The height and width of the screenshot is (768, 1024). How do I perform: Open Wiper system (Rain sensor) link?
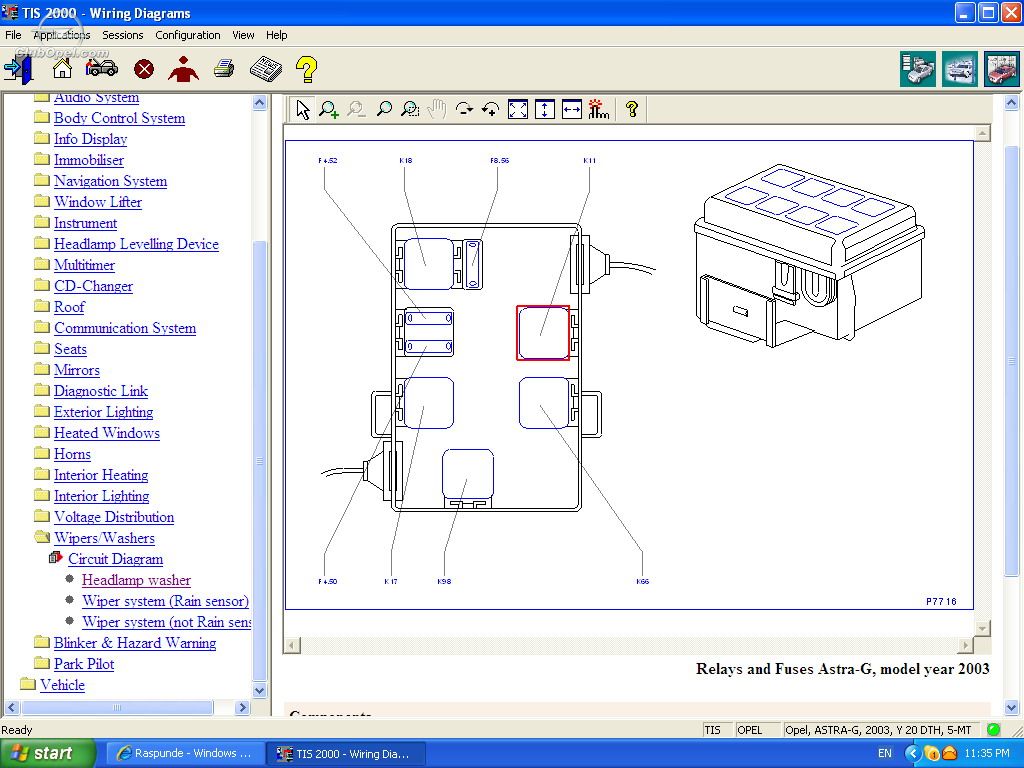click(x=165, y=601)
